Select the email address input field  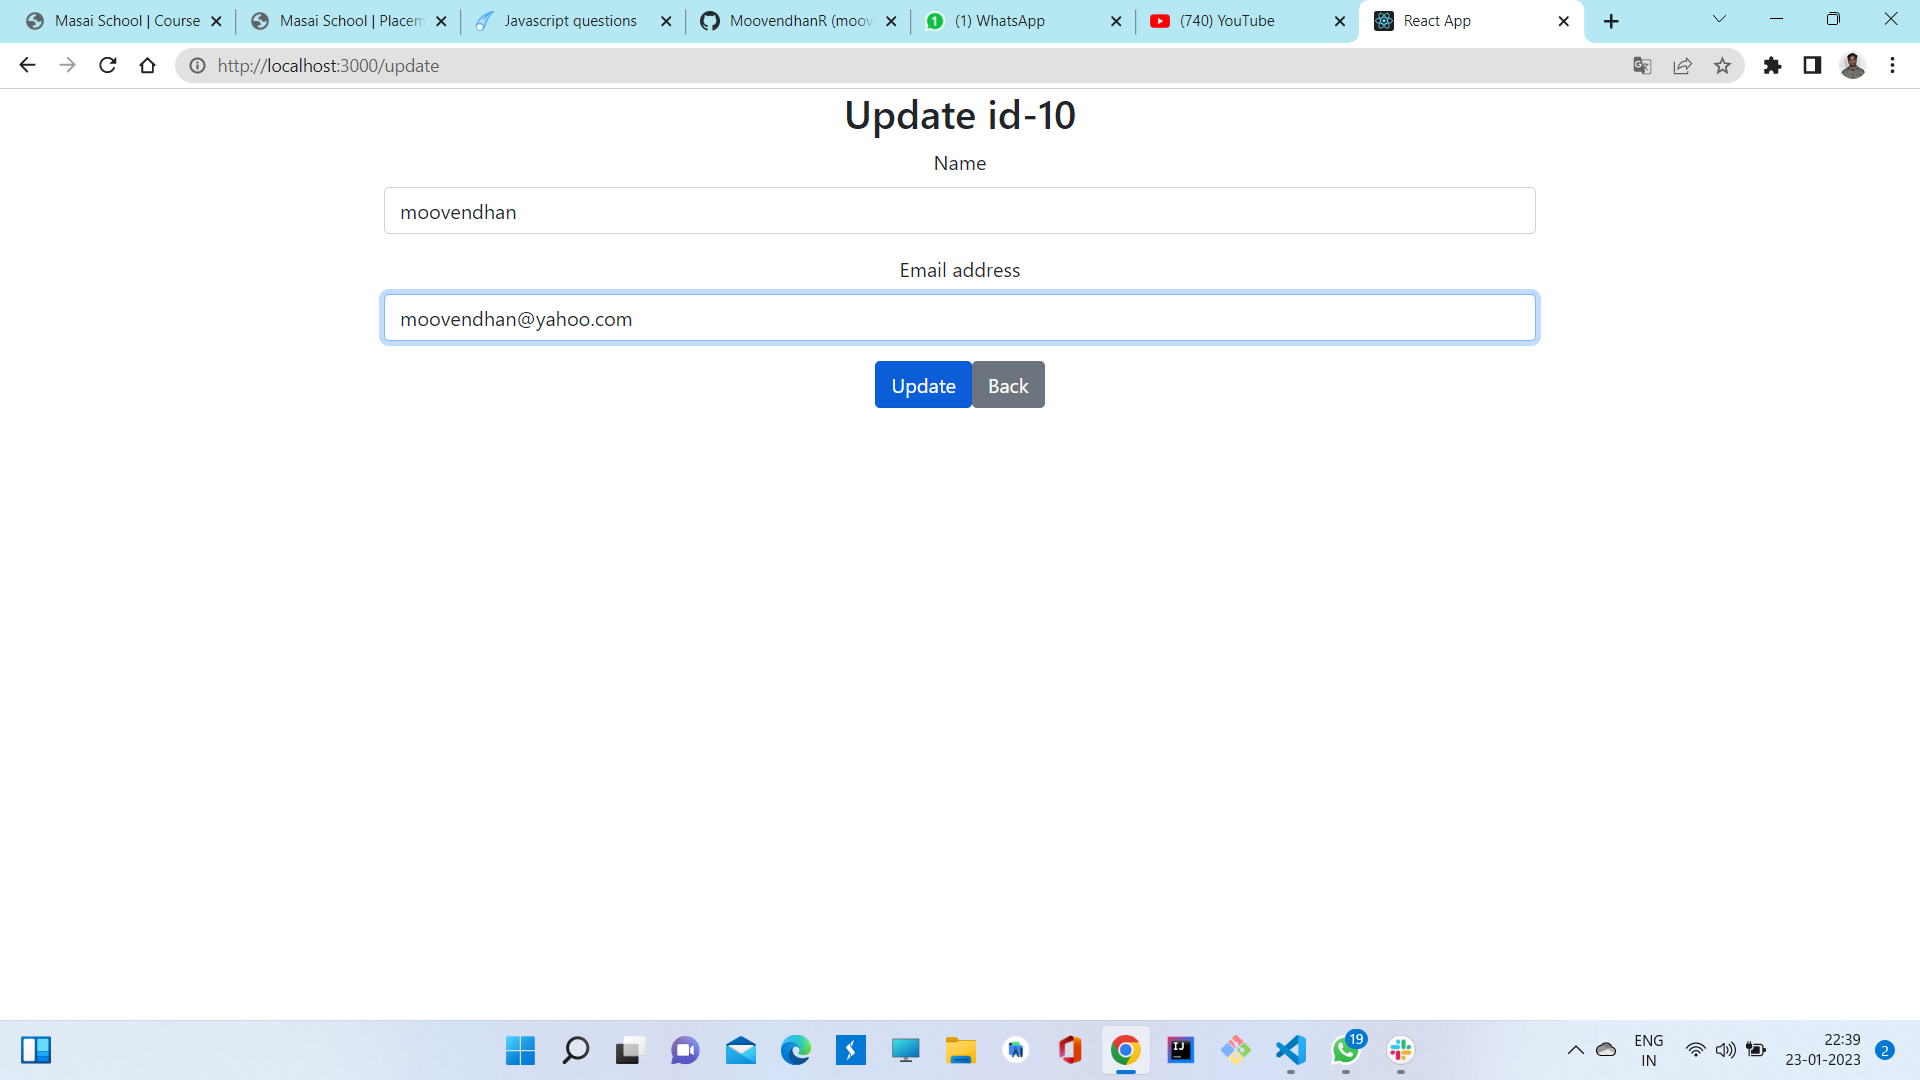(959, 317)
